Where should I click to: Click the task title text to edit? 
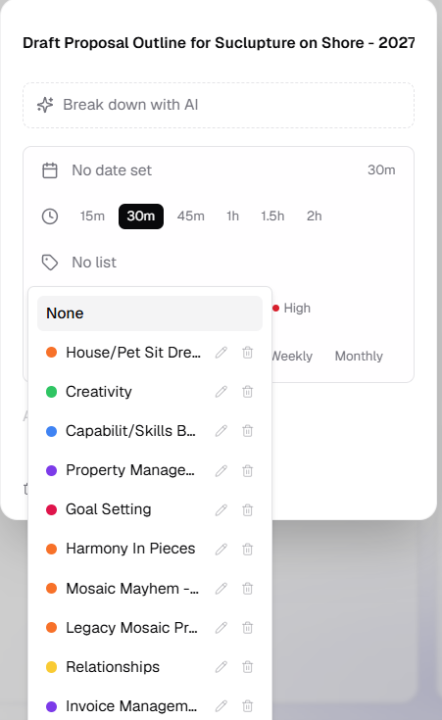coord(218,43)
